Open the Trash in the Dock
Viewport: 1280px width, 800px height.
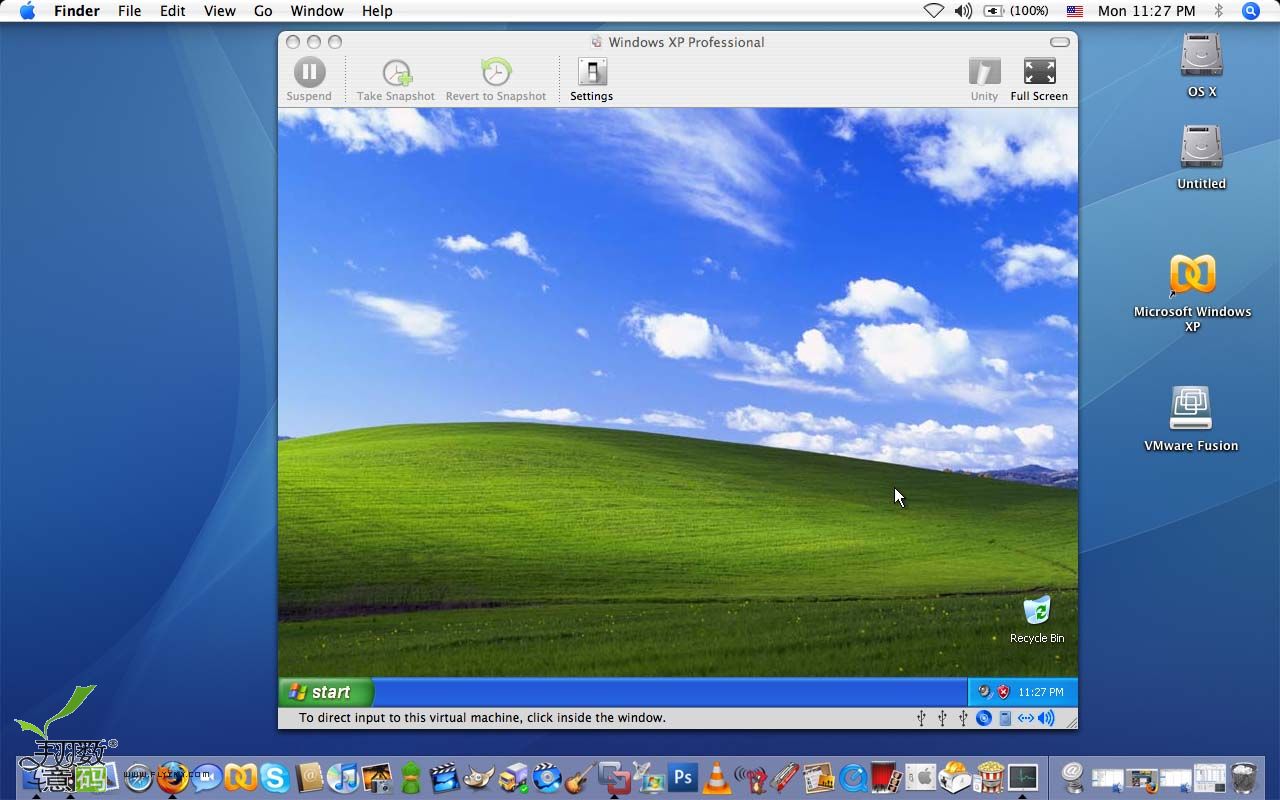[1244, 777]
